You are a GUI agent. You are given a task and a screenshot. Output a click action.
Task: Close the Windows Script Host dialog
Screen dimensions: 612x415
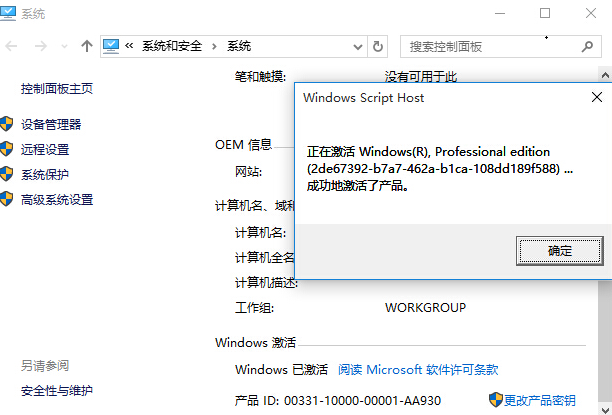coord(597,97)
